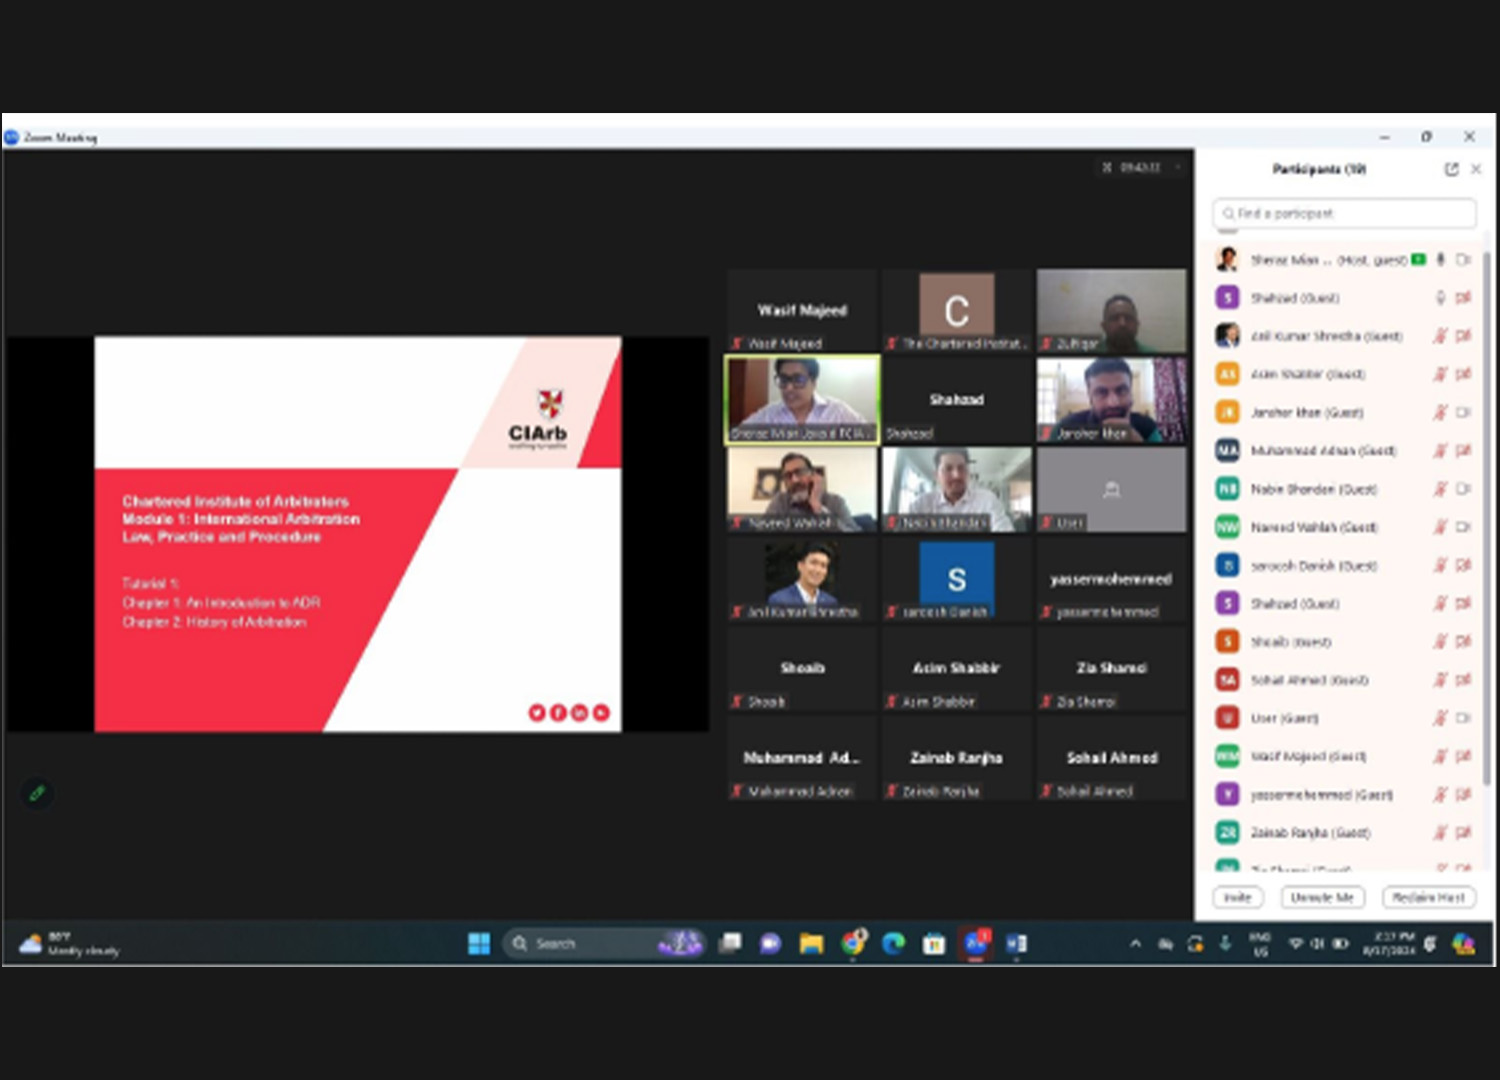The image size is (1500, 1080).
Task: Open File Explorer from the taskbar
Action: (811, 943)
